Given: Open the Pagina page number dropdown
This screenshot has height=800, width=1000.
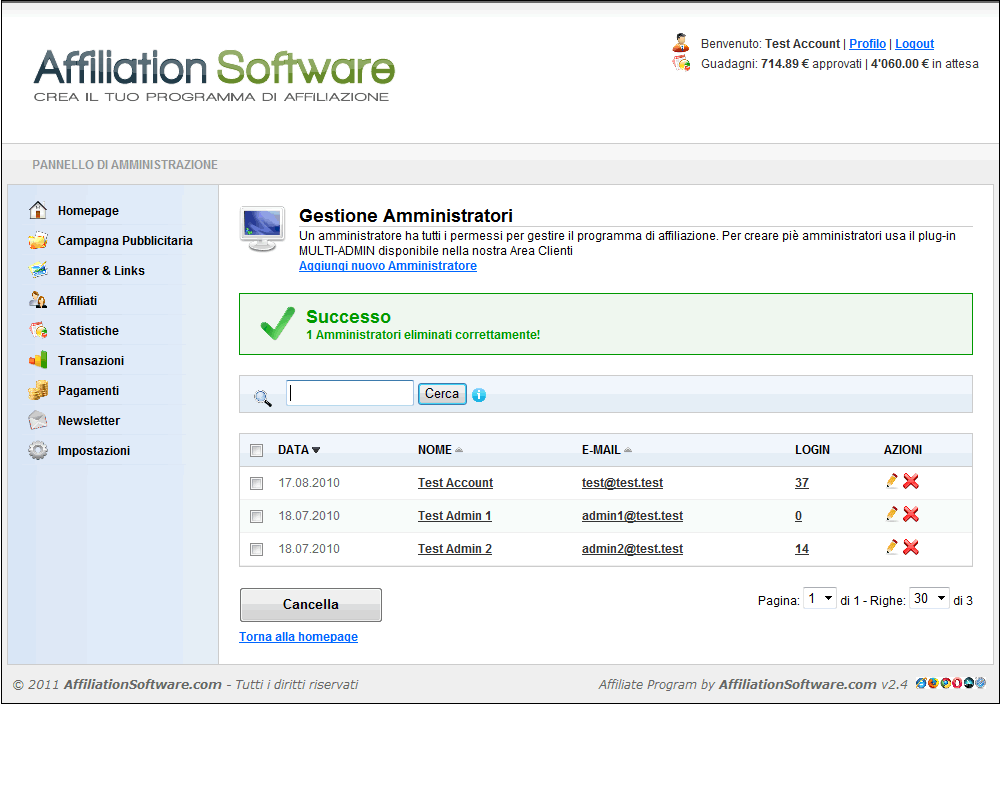Looking at the screenshot, I should click(820, 598).
